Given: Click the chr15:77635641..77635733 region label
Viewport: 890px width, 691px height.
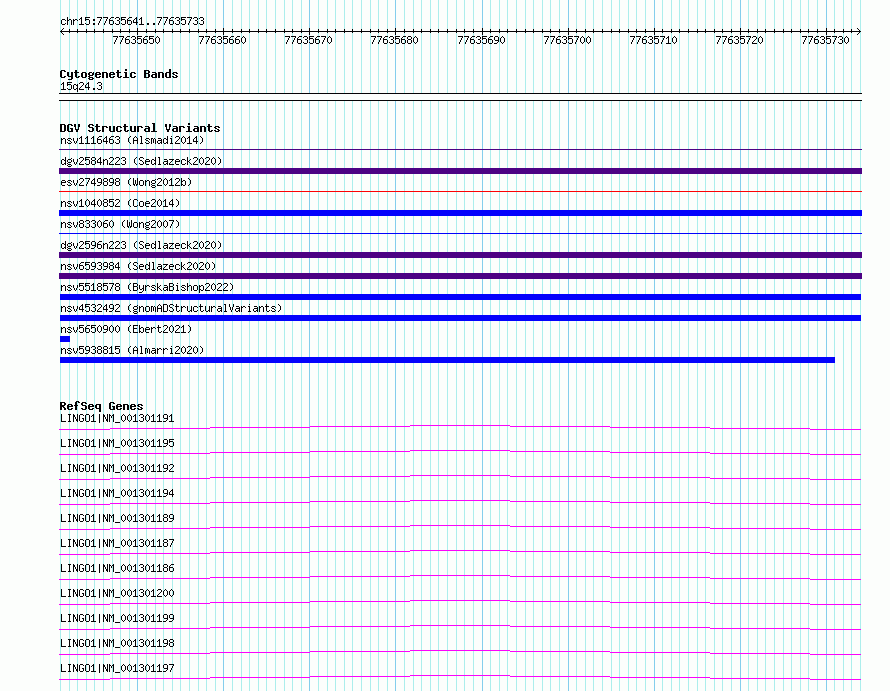Looking at the screenshot, I should tap(132, 21).
